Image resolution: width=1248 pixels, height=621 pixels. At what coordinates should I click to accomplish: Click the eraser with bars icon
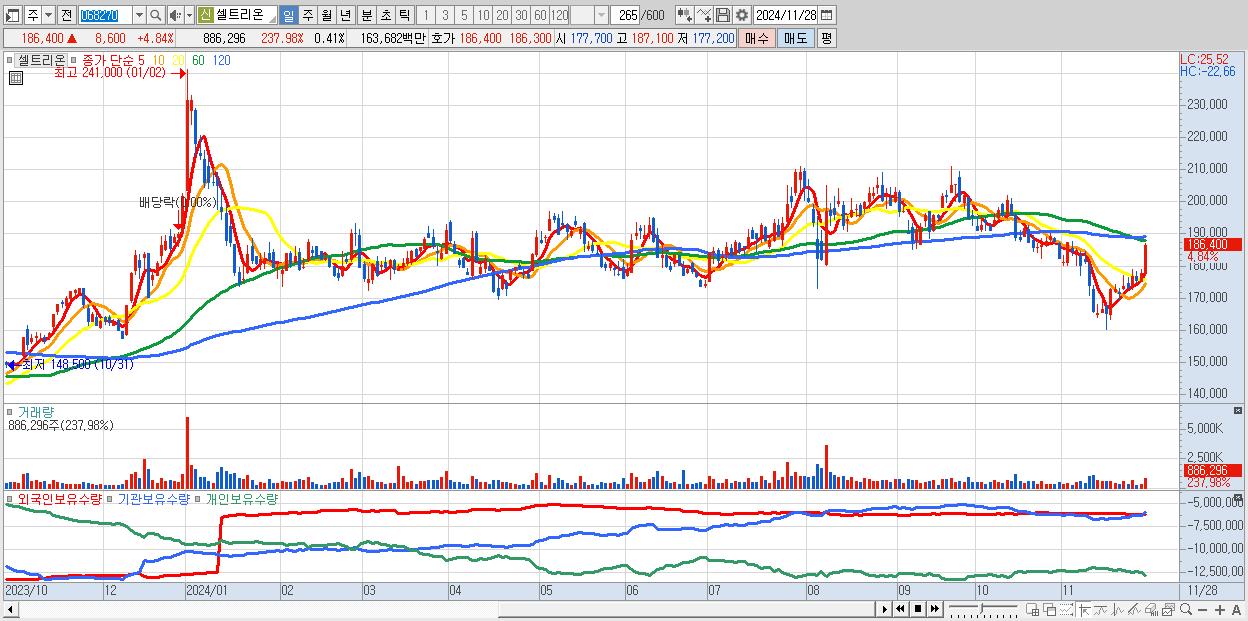coord(1151,609)
